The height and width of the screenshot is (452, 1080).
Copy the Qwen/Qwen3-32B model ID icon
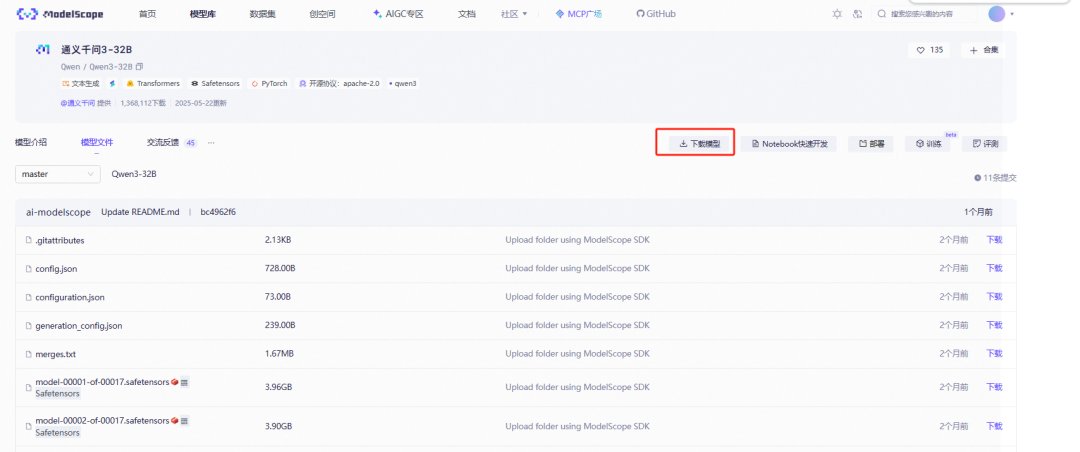(x=140, y=67)
